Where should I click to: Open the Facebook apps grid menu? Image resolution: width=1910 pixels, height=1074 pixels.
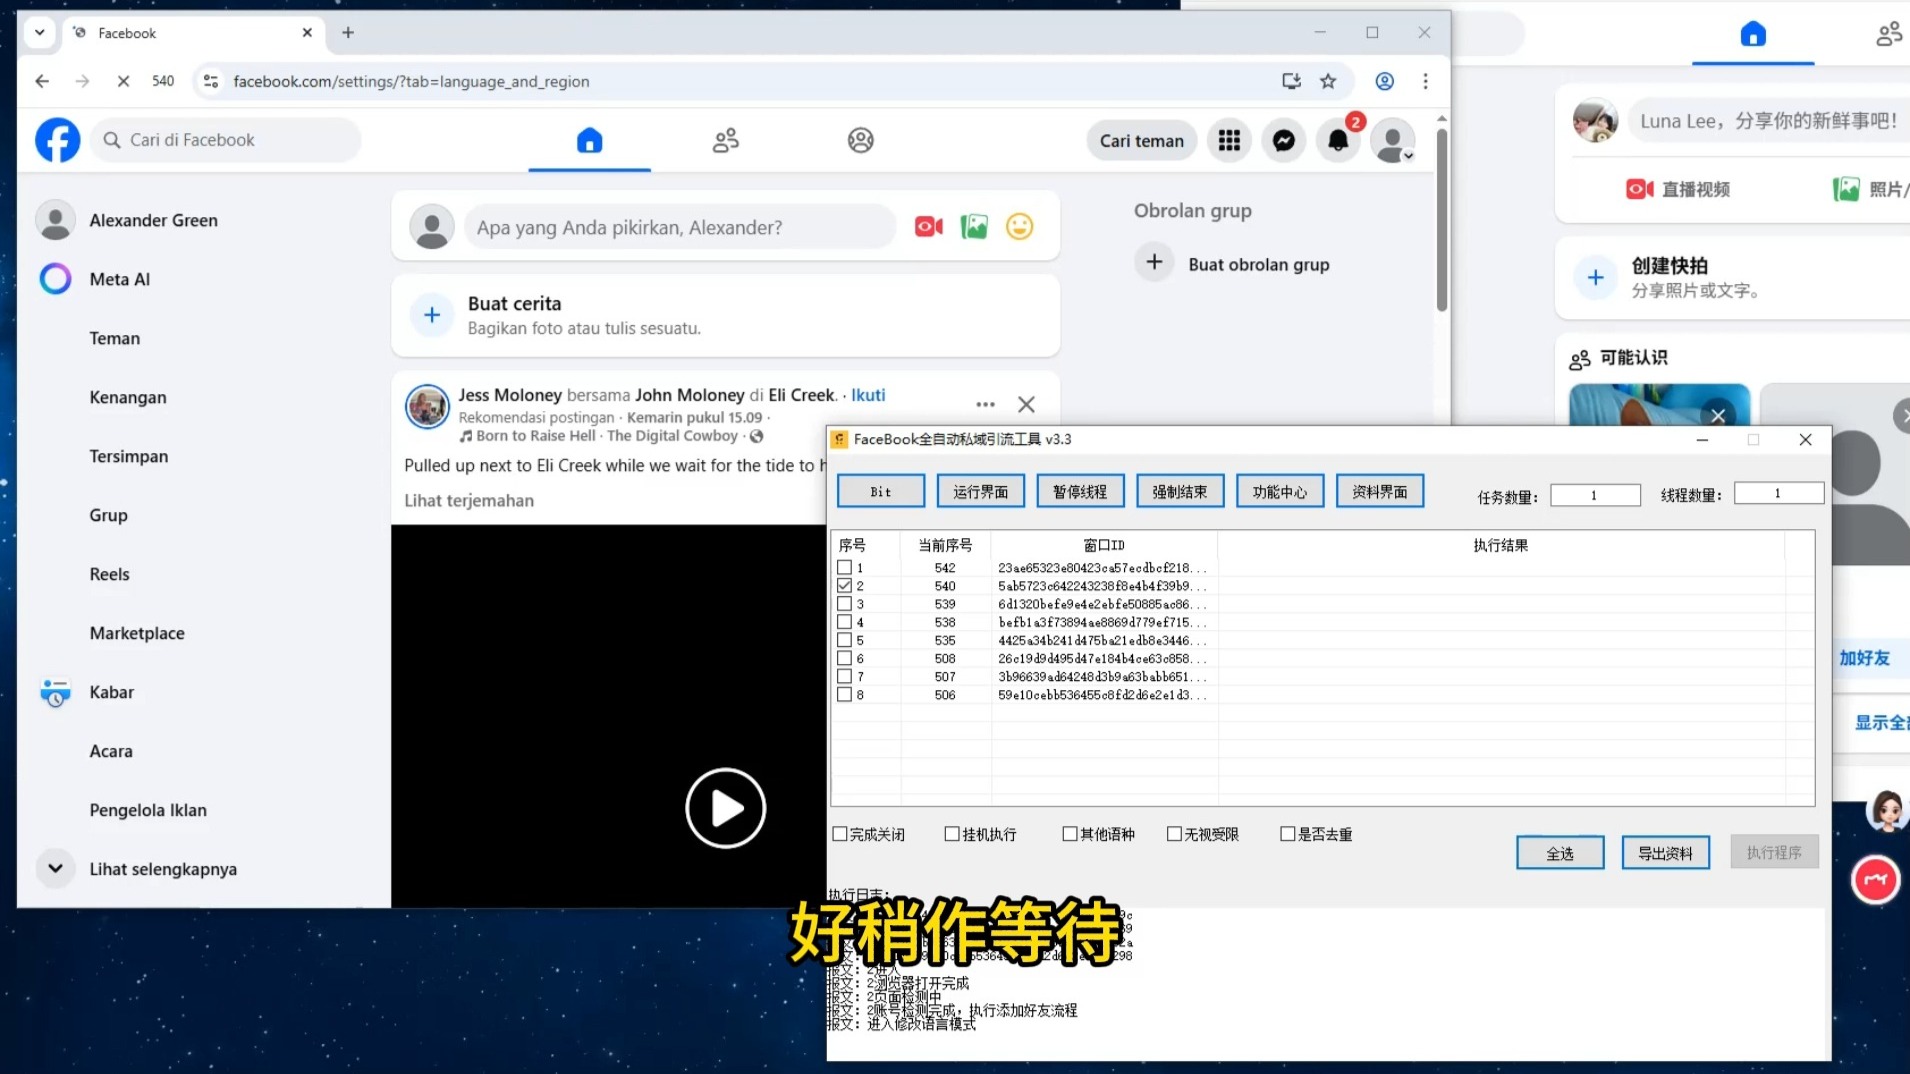tap(1228, 140)
